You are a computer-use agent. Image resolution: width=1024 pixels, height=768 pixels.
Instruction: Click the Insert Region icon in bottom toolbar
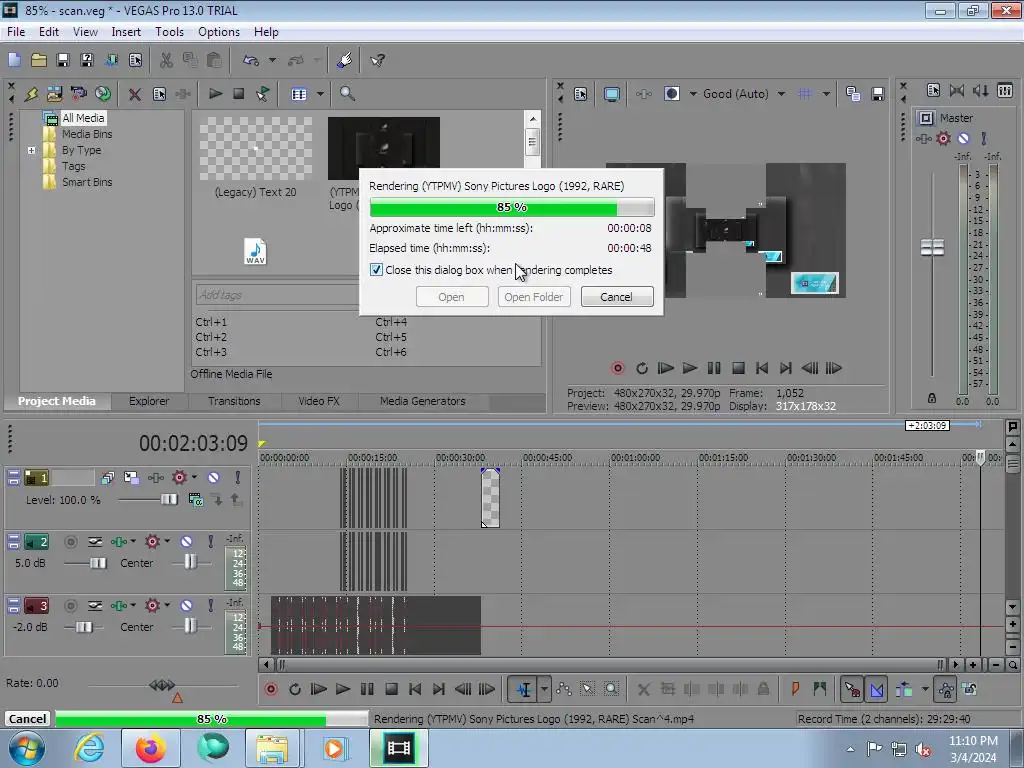click(x=820, y=689)
